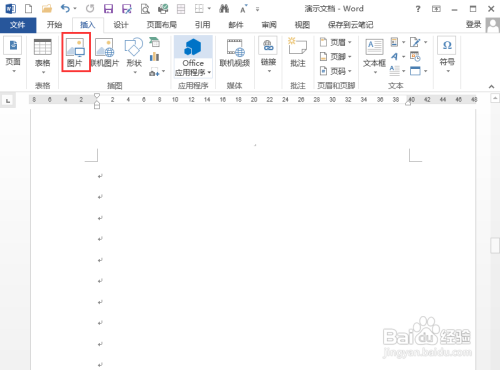Image resolution: width=500 pixels, height=370 pixels.
Task: Insert a chart using the bar chart icon
Action: pos(154,57)
